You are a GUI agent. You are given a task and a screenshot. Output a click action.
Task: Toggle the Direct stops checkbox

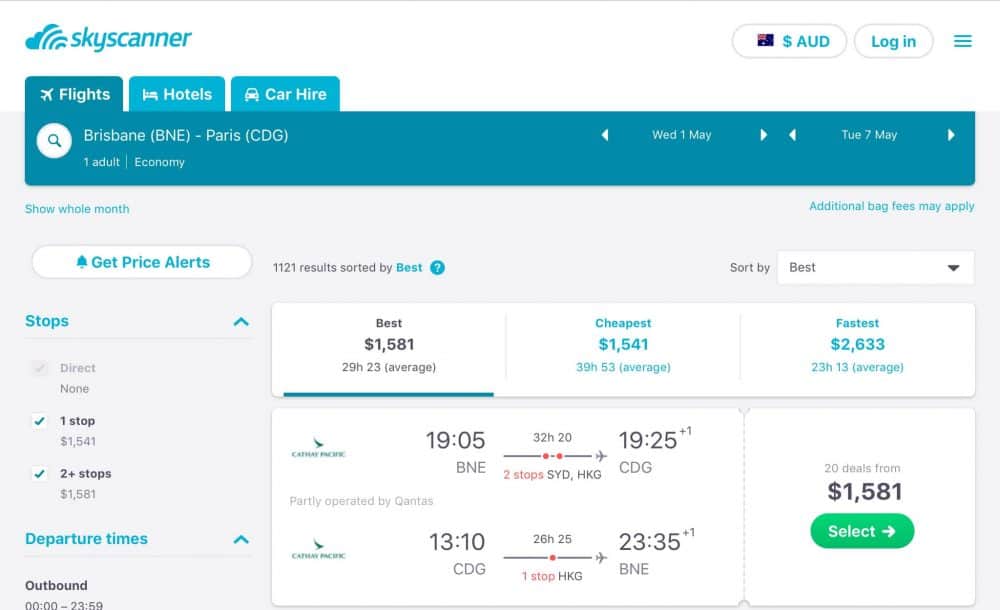pyautogui.click(x=40, y=368)
